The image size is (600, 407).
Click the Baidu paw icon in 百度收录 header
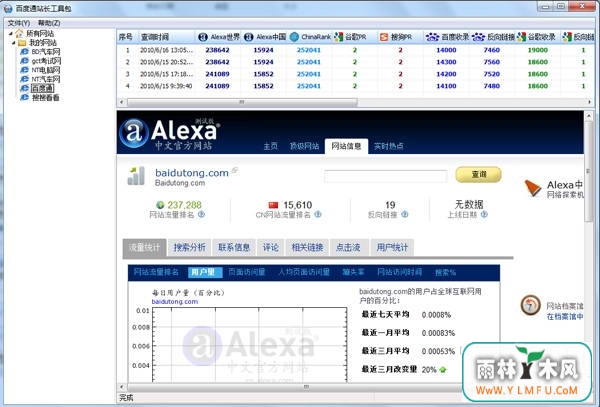432,37
